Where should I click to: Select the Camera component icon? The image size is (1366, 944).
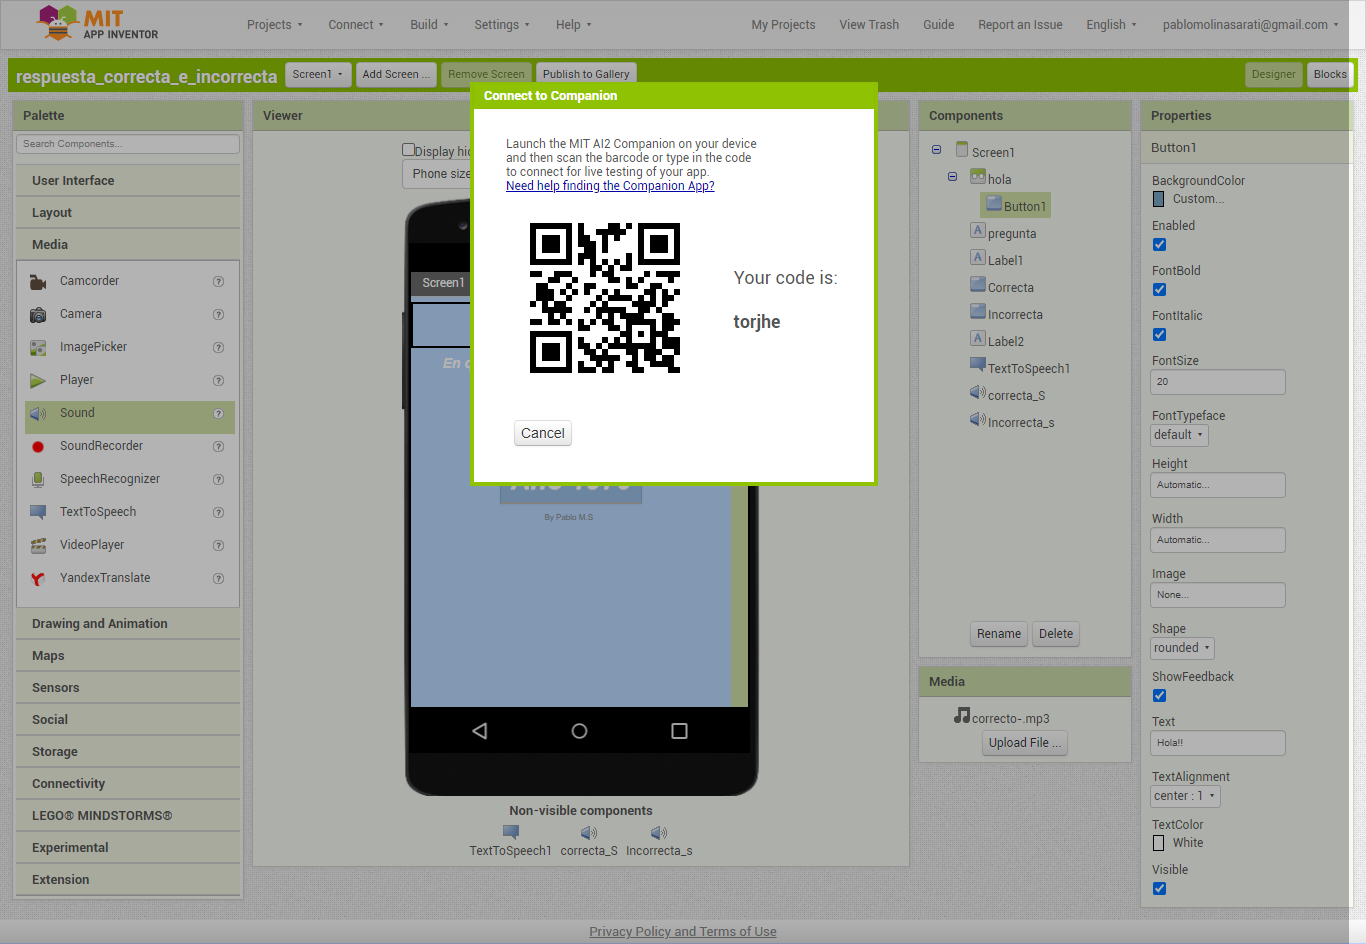point(38,315)
